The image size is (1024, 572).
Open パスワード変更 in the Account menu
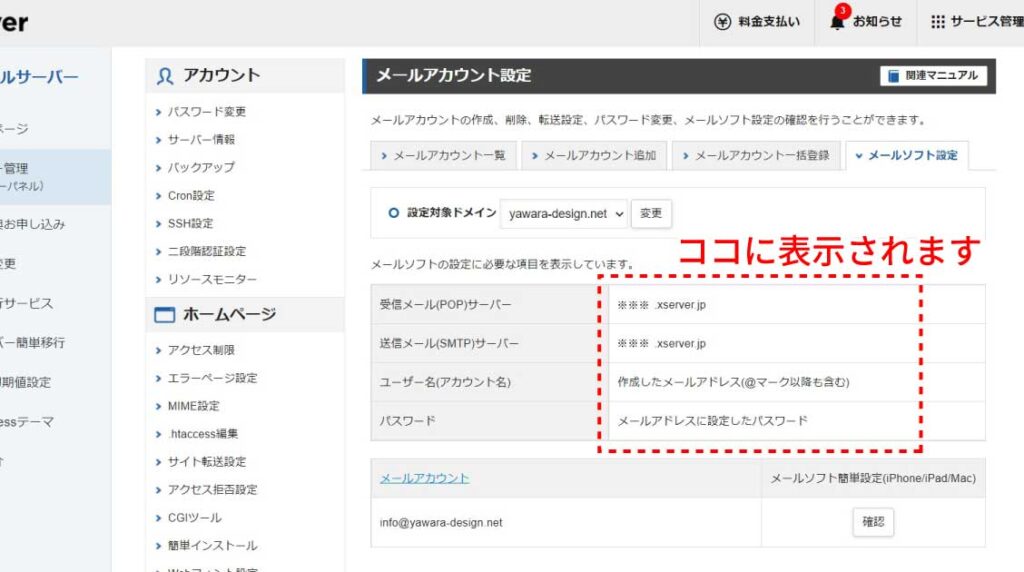pos(206,112)
